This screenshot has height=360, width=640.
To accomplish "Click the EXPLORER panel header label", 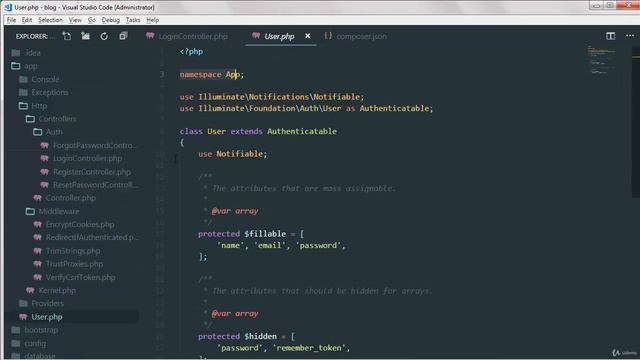I will (32, 36).
